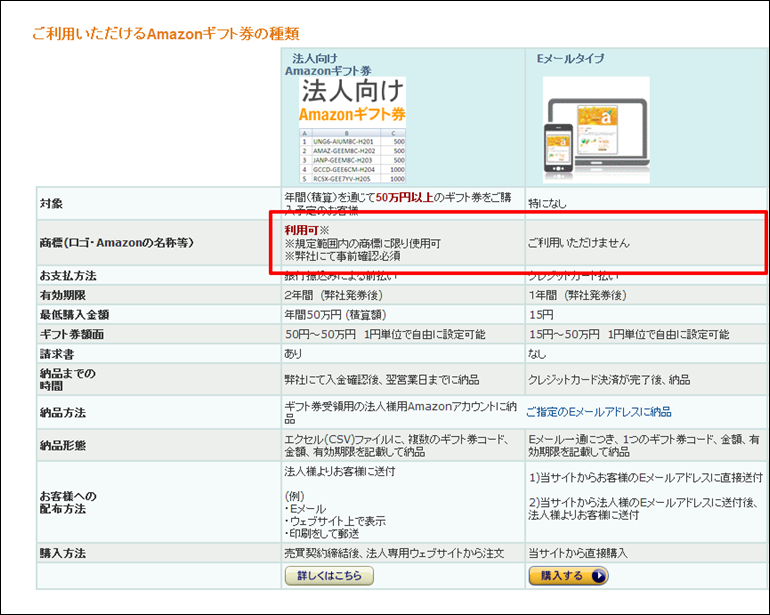Click the 詳しくはこちら button
Viewport: 770px width, 615px height.
[x=329, y=576]
